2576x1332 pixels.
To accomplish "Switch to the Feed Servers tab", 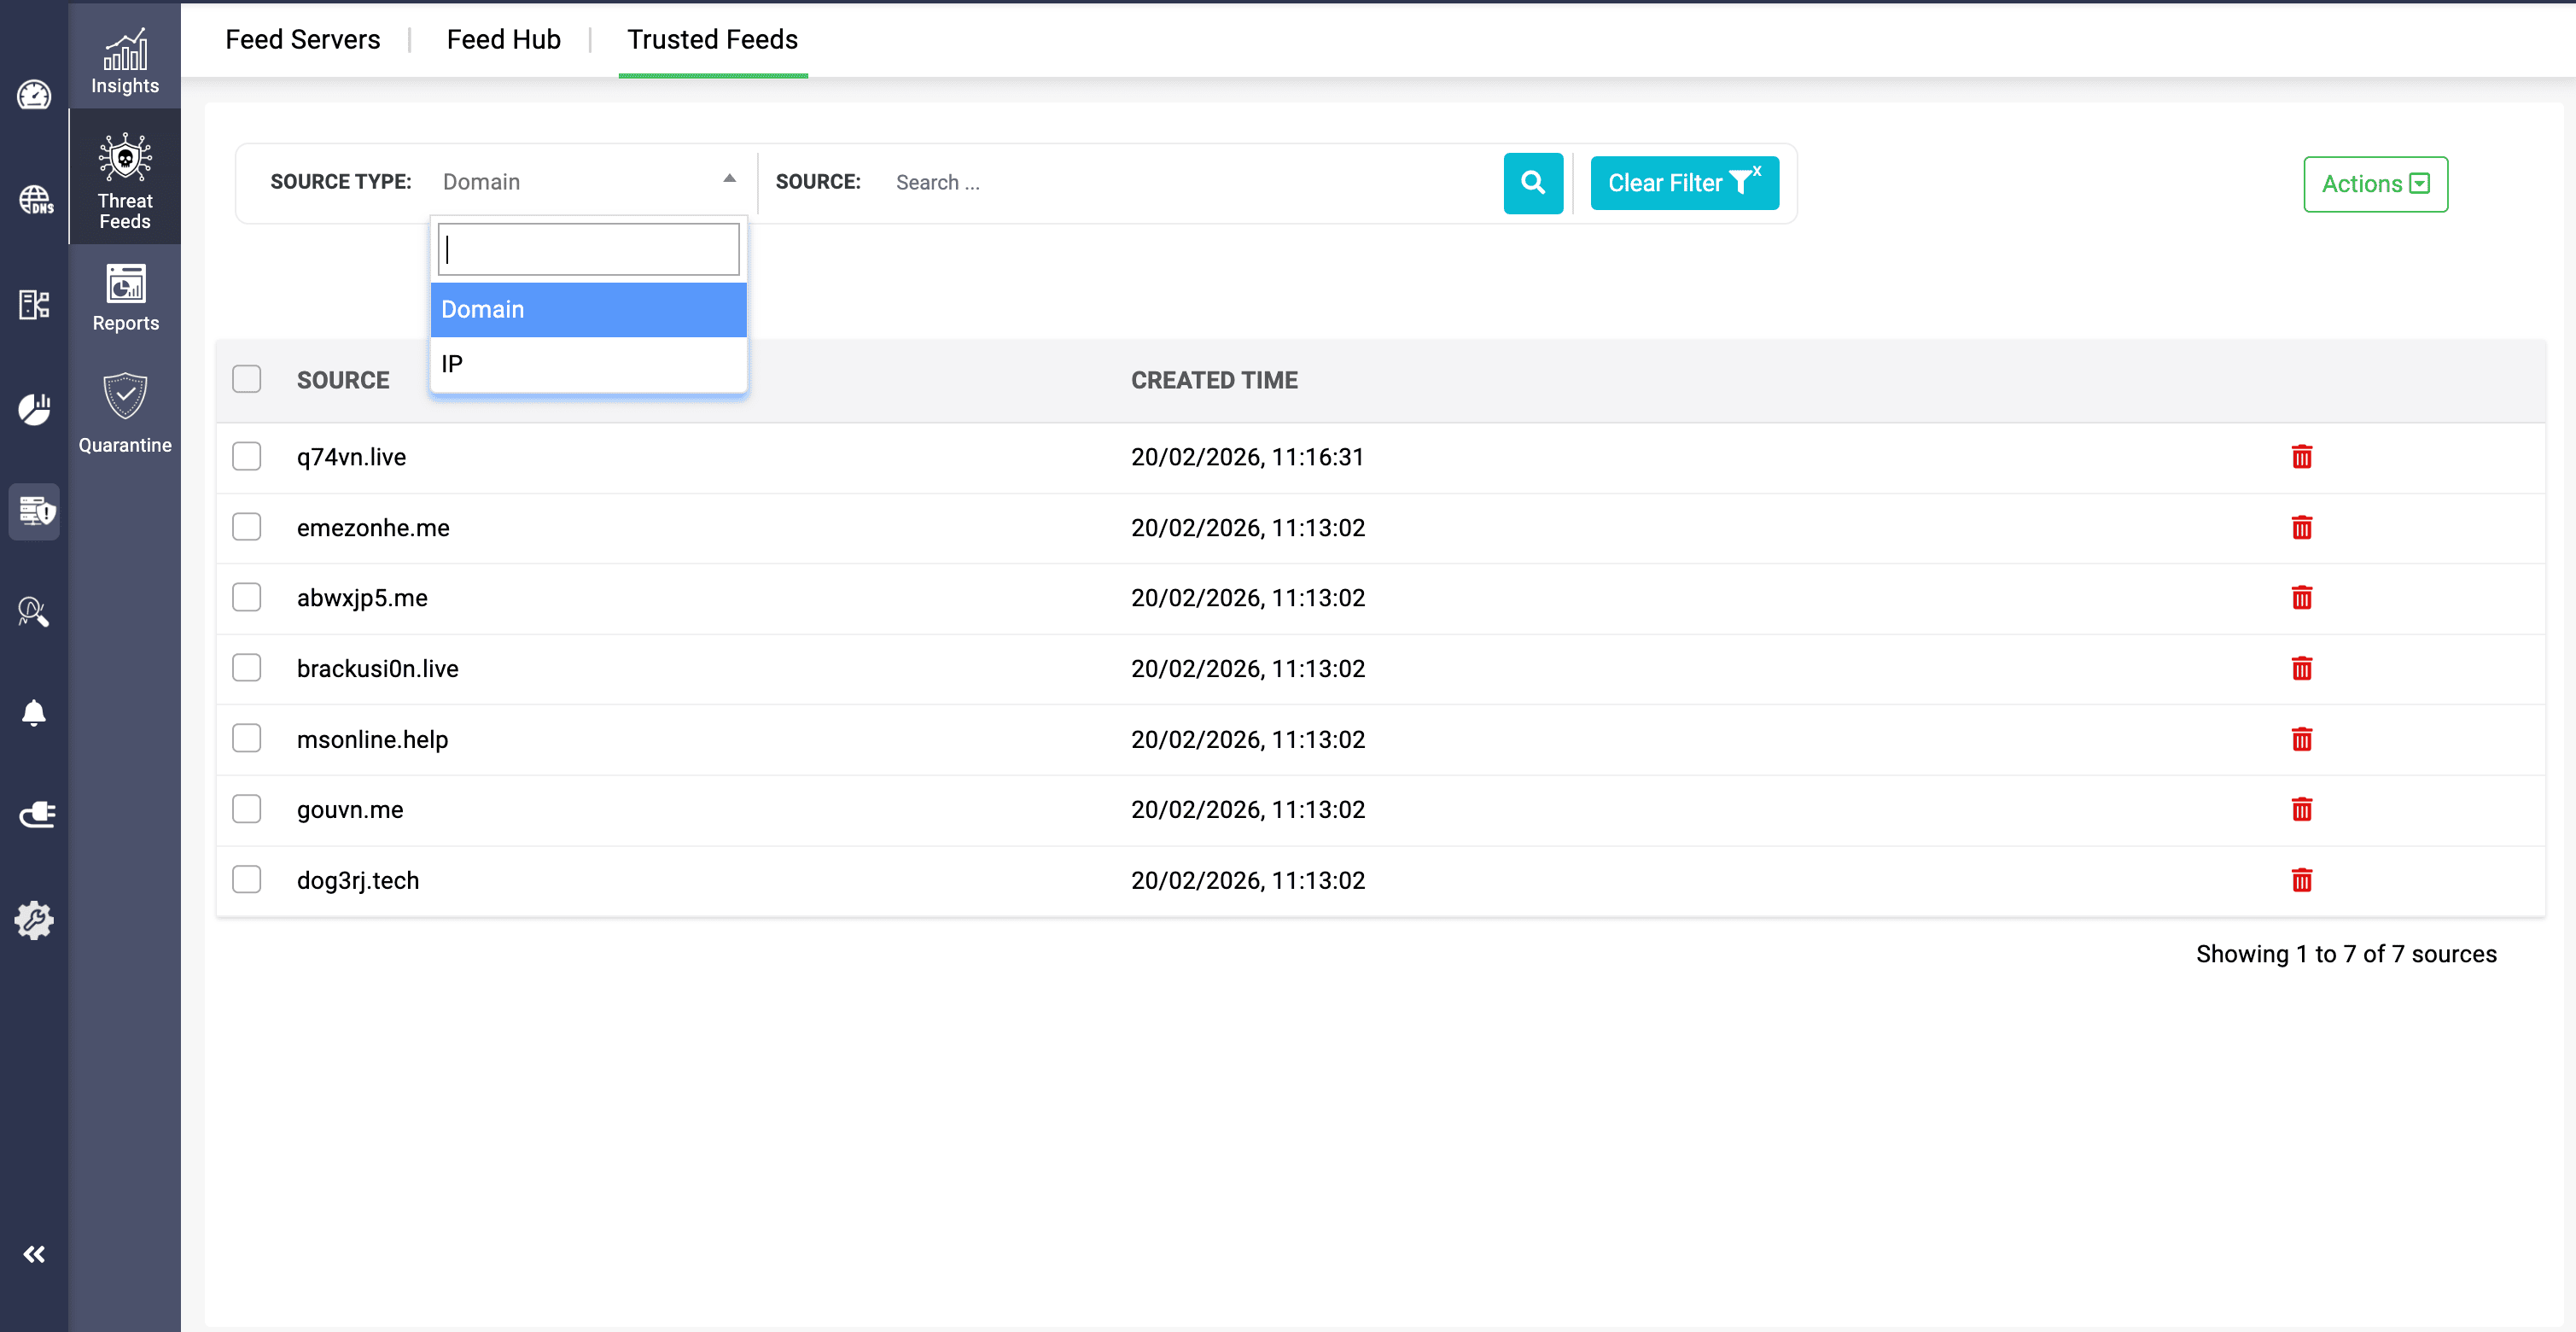I will (x=302, y=40).
